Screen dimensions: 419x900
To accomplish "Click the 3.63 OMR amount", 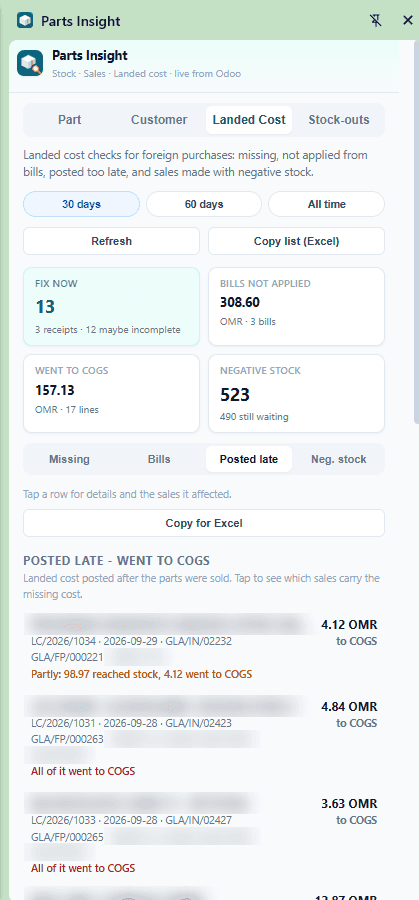I will click(x=350, y=804).
